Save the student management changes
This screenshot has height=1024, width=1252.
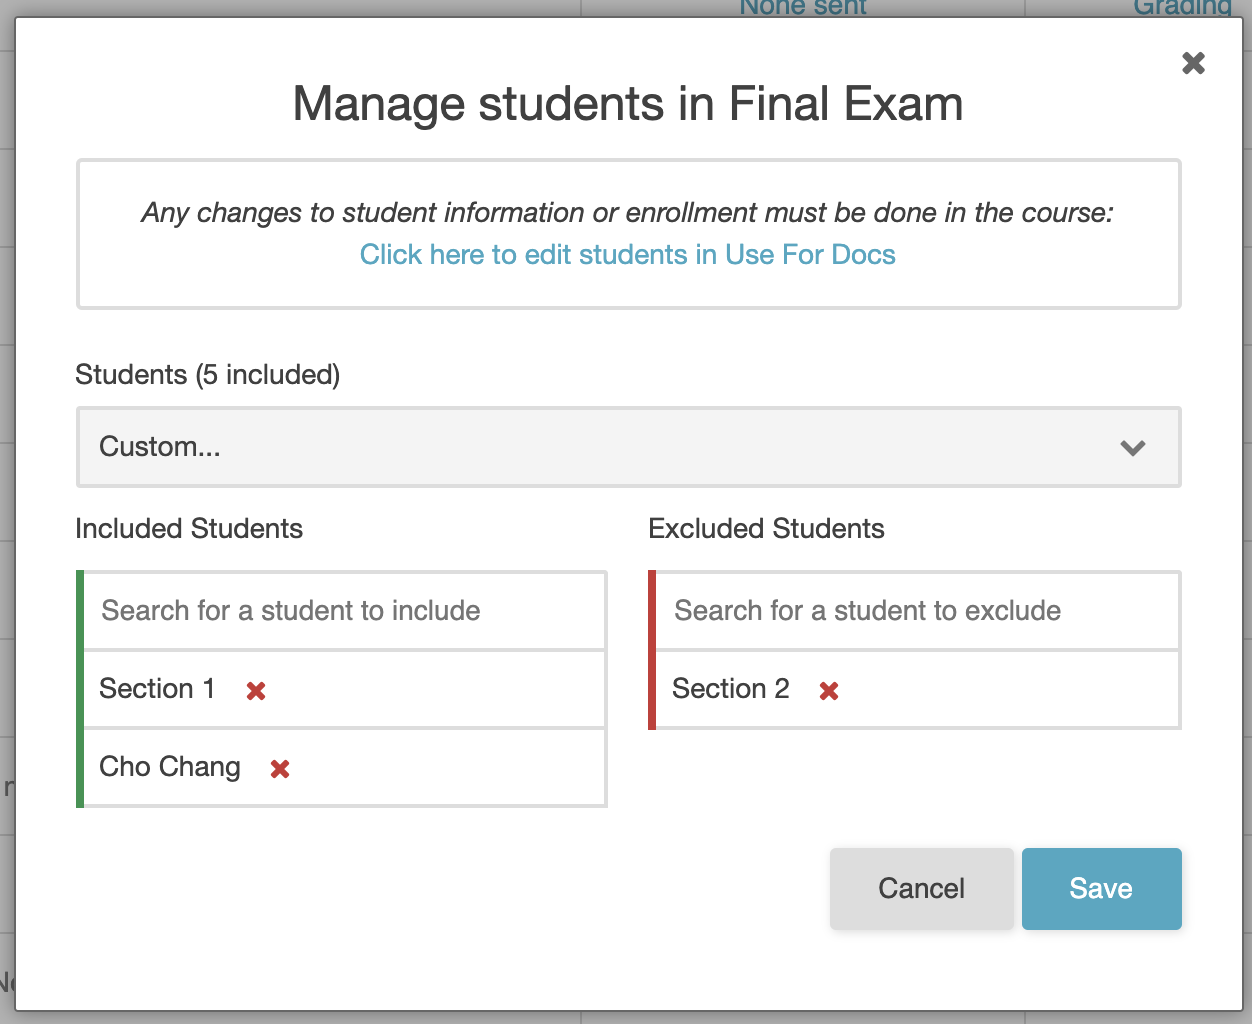pos(1101,888)
